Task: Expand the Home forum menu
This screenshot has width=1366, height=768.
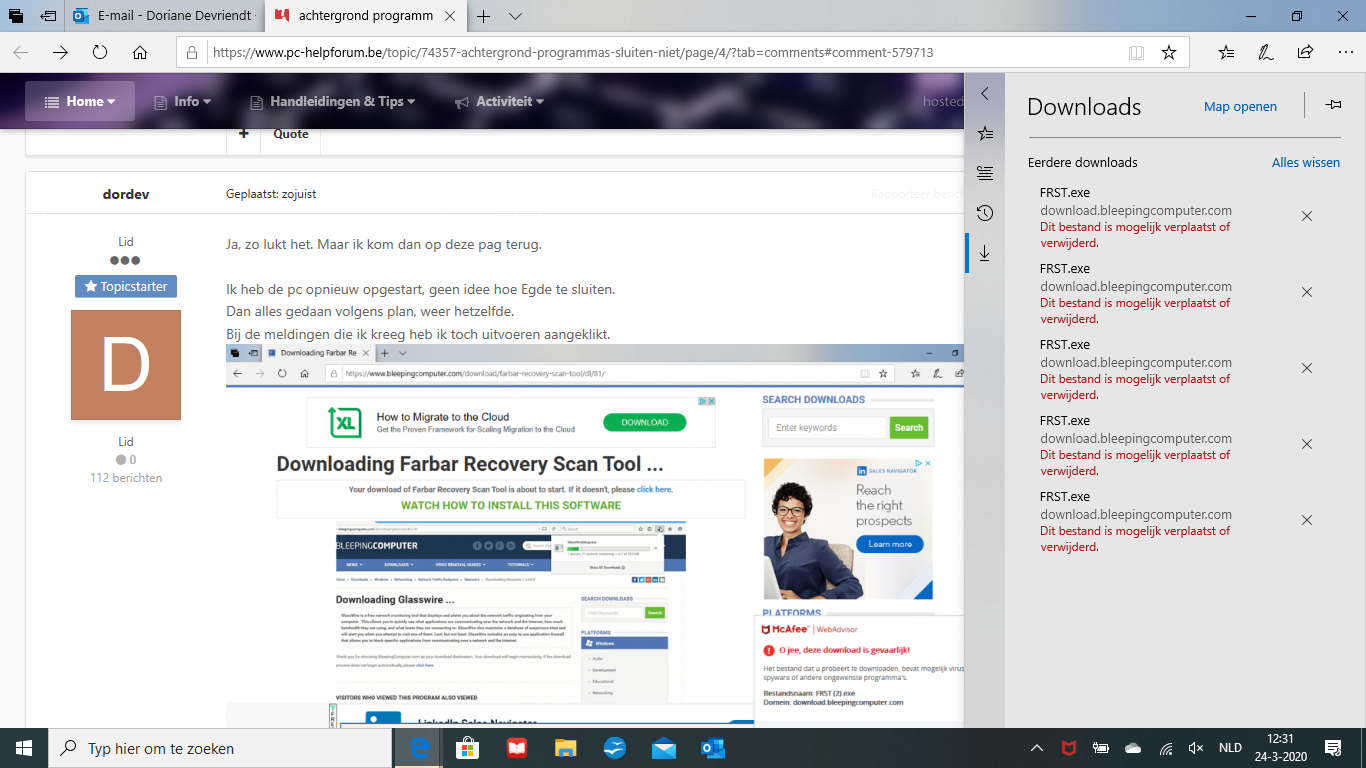Action: (x=80, y=101)
